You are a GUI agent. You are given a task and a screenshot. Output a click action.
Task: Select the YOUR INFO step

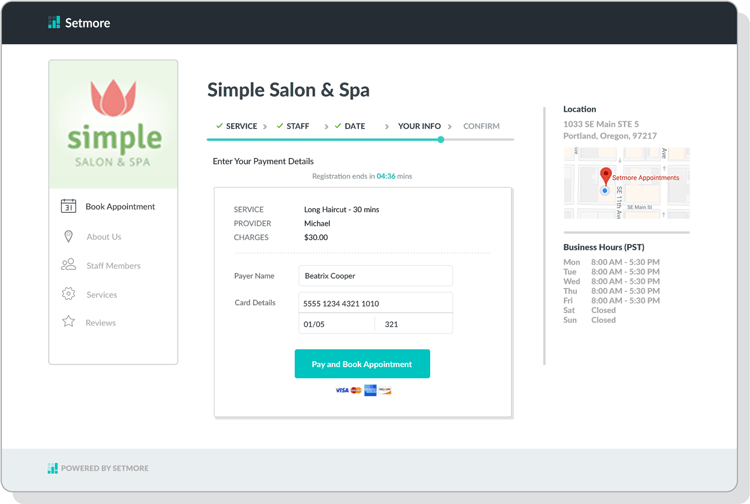pos(419,126)
